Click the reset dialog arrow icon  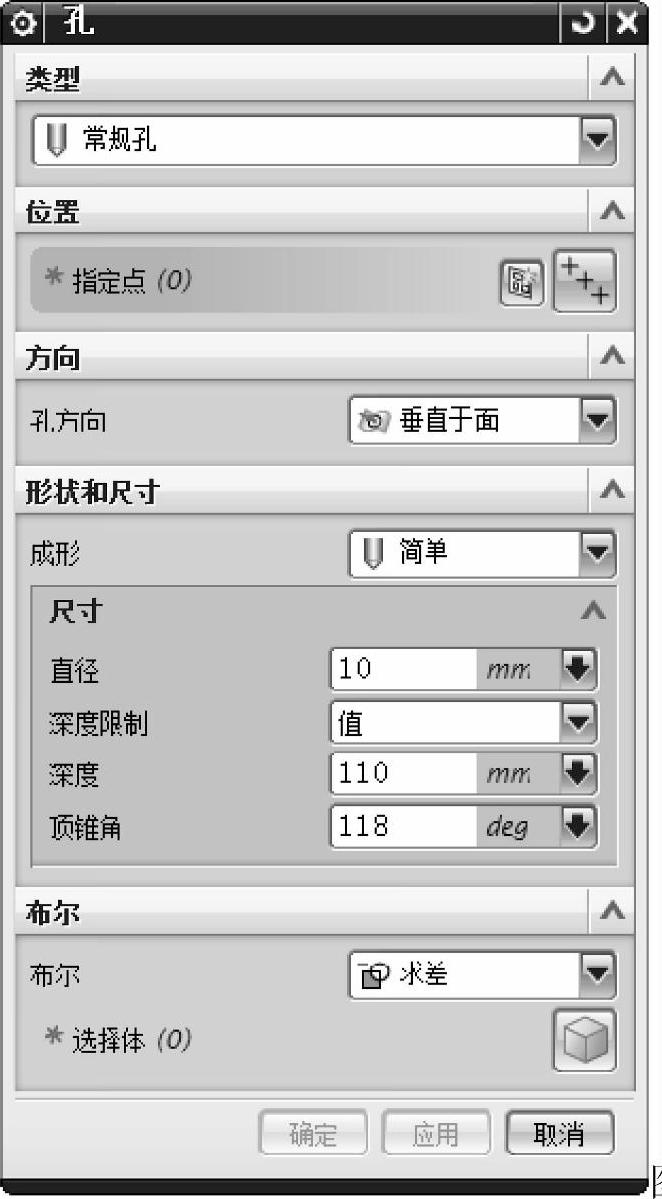584,22
